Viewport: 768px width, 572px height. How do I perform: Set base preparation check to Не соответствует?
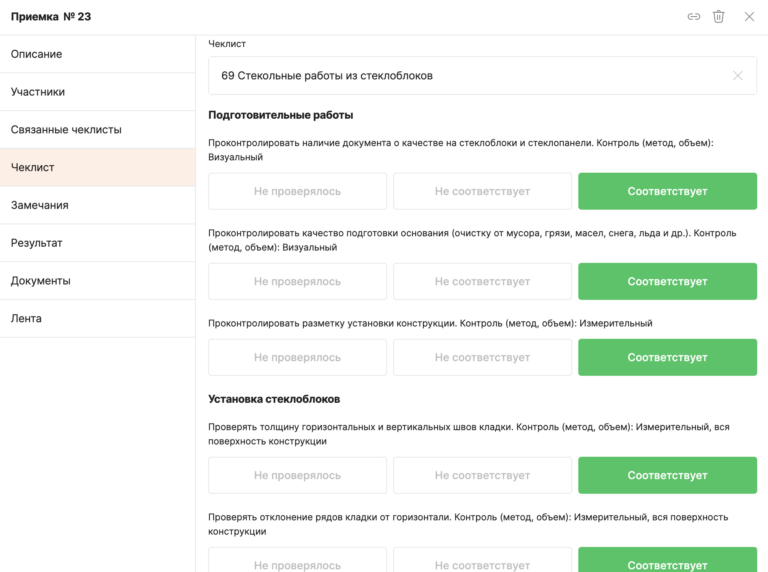pyautogui.click(x=482, y=282)
